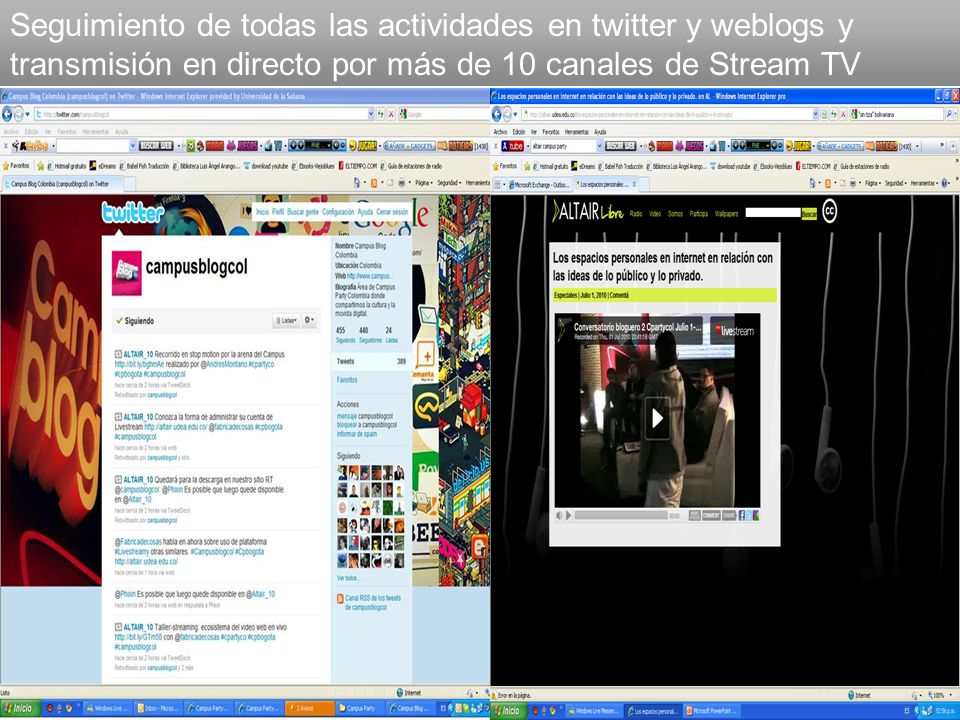Click Radio in Altair navigation menu

click(636, 214)
